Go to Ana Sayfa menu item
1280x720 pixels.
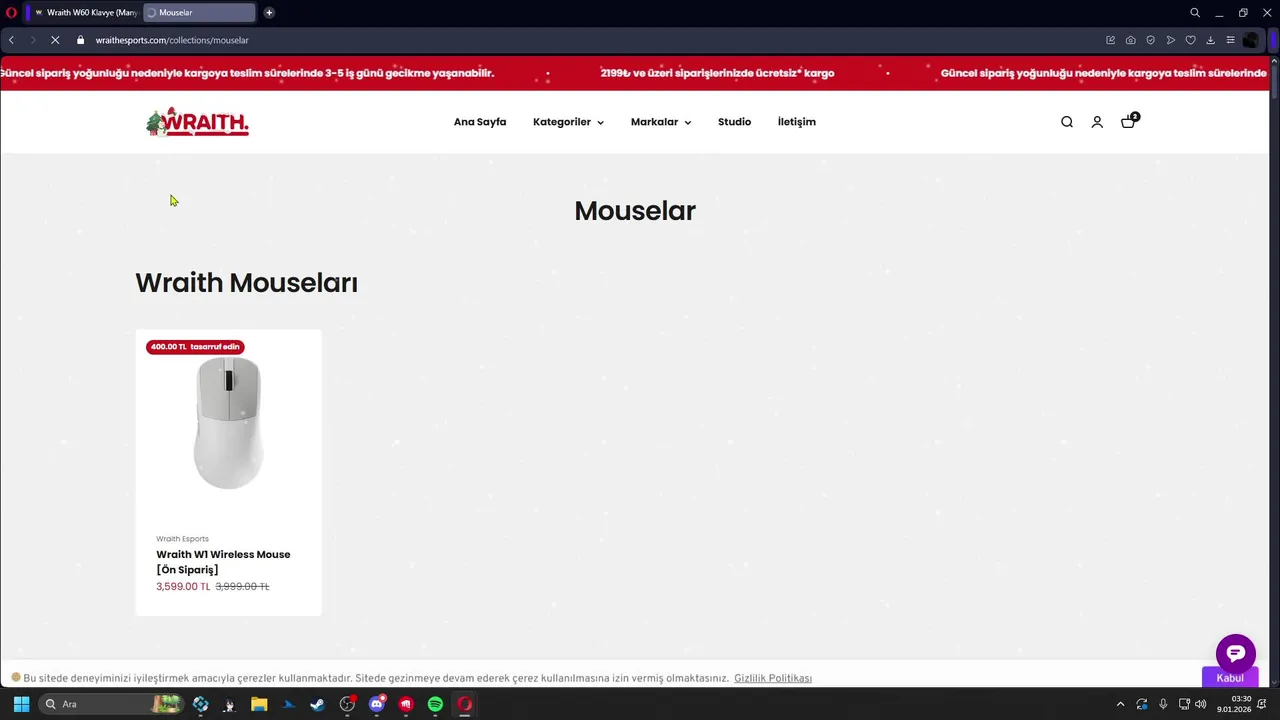coord(480,122)
